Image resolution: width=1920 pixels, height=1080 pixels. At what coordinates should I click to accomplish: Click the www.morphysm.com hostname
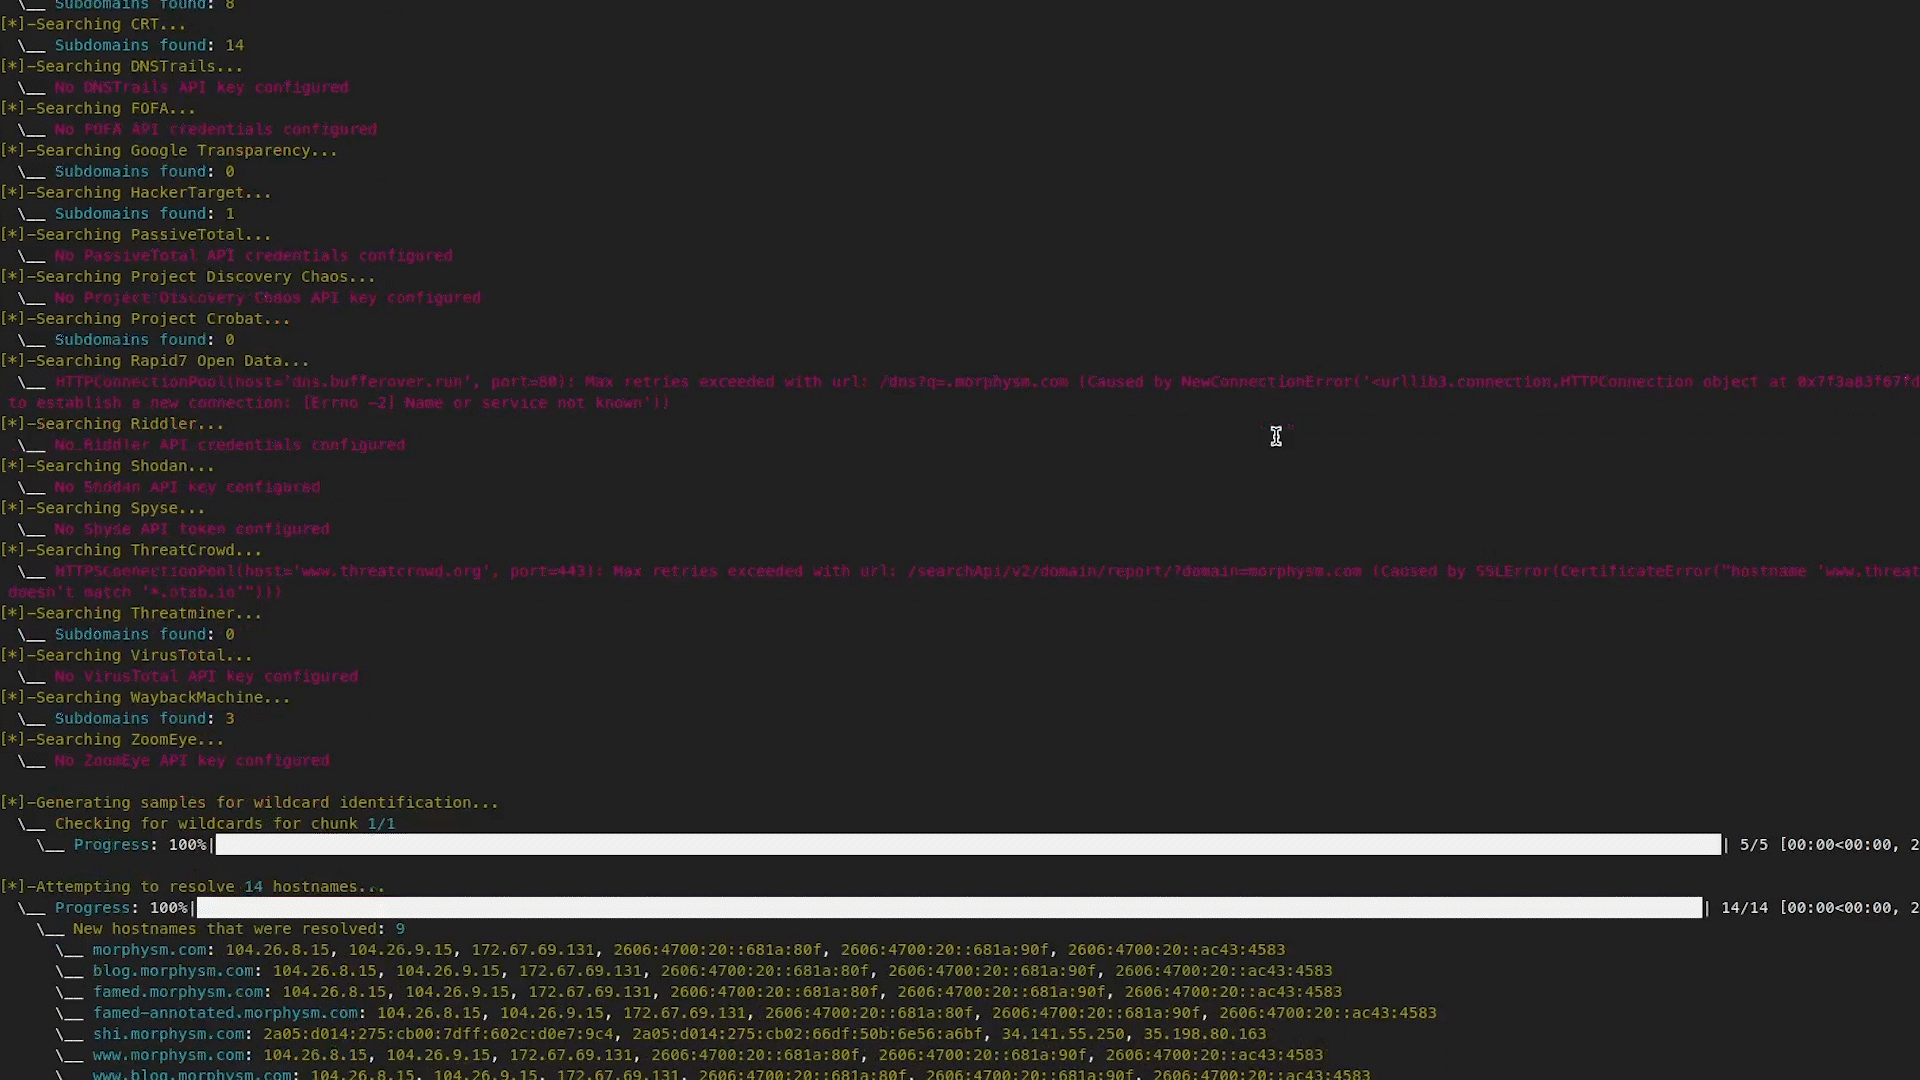coord(168,1055)
